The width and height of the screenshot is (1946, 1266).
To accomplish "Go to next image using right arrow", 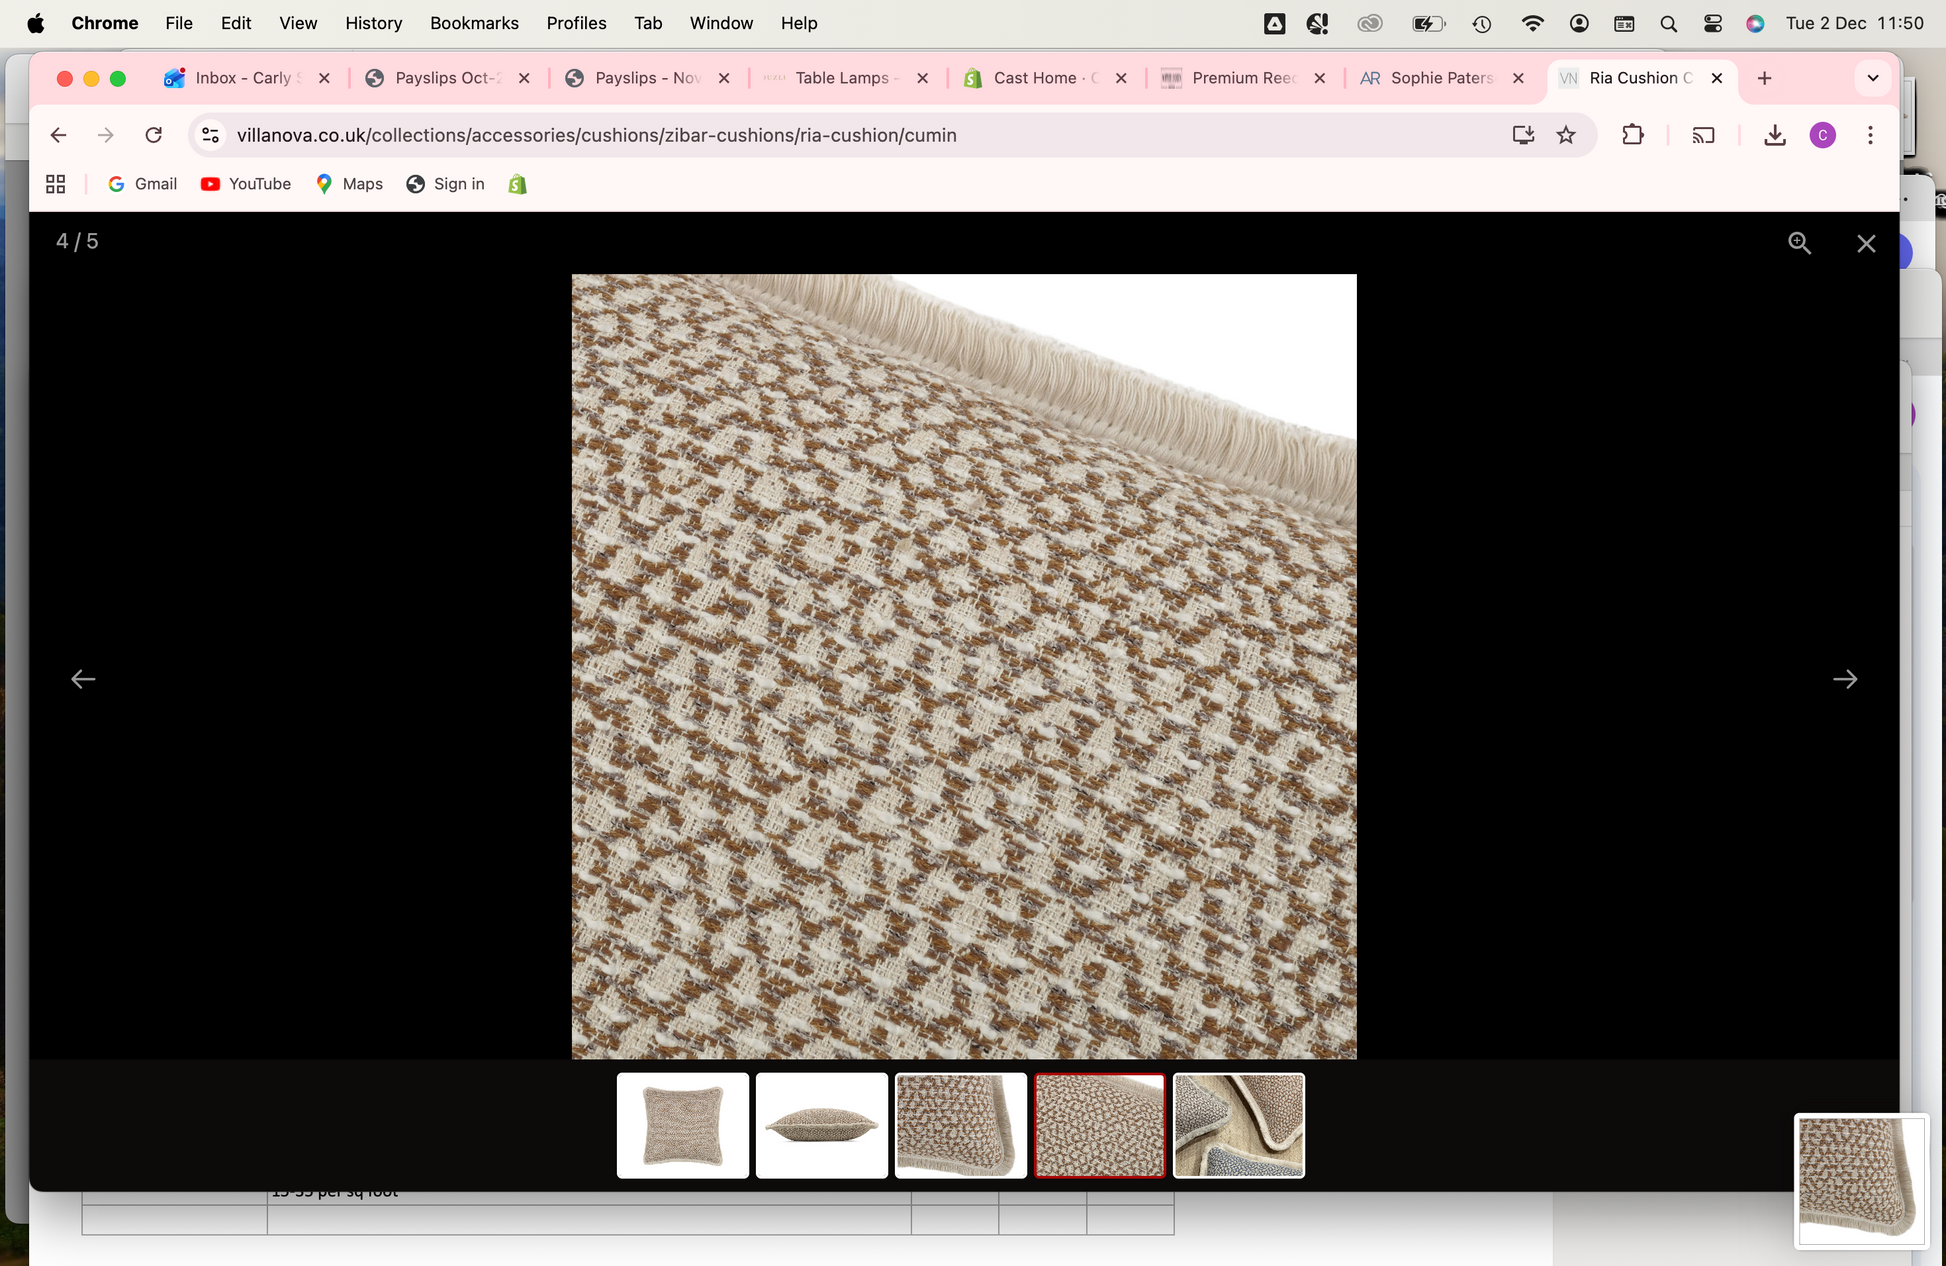I will point(1844,679).
